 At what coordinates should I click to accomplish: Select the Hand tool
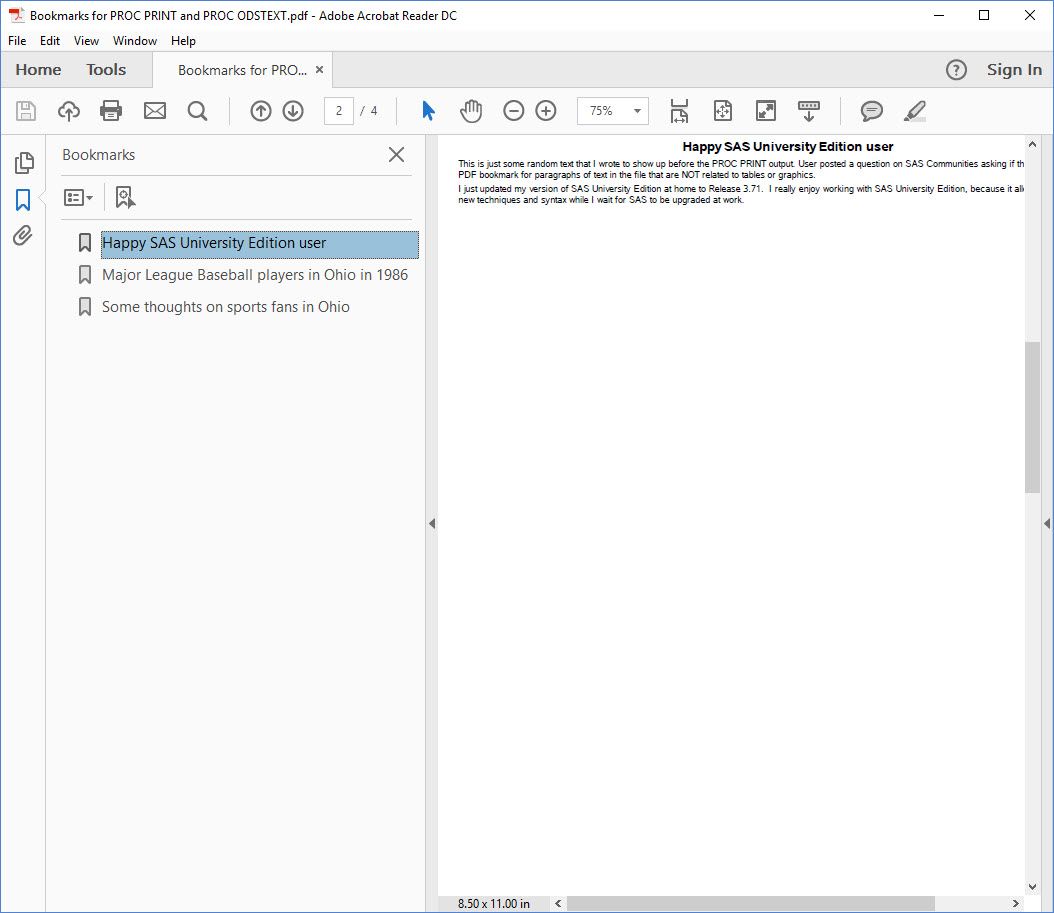click(x=470, y=111)
